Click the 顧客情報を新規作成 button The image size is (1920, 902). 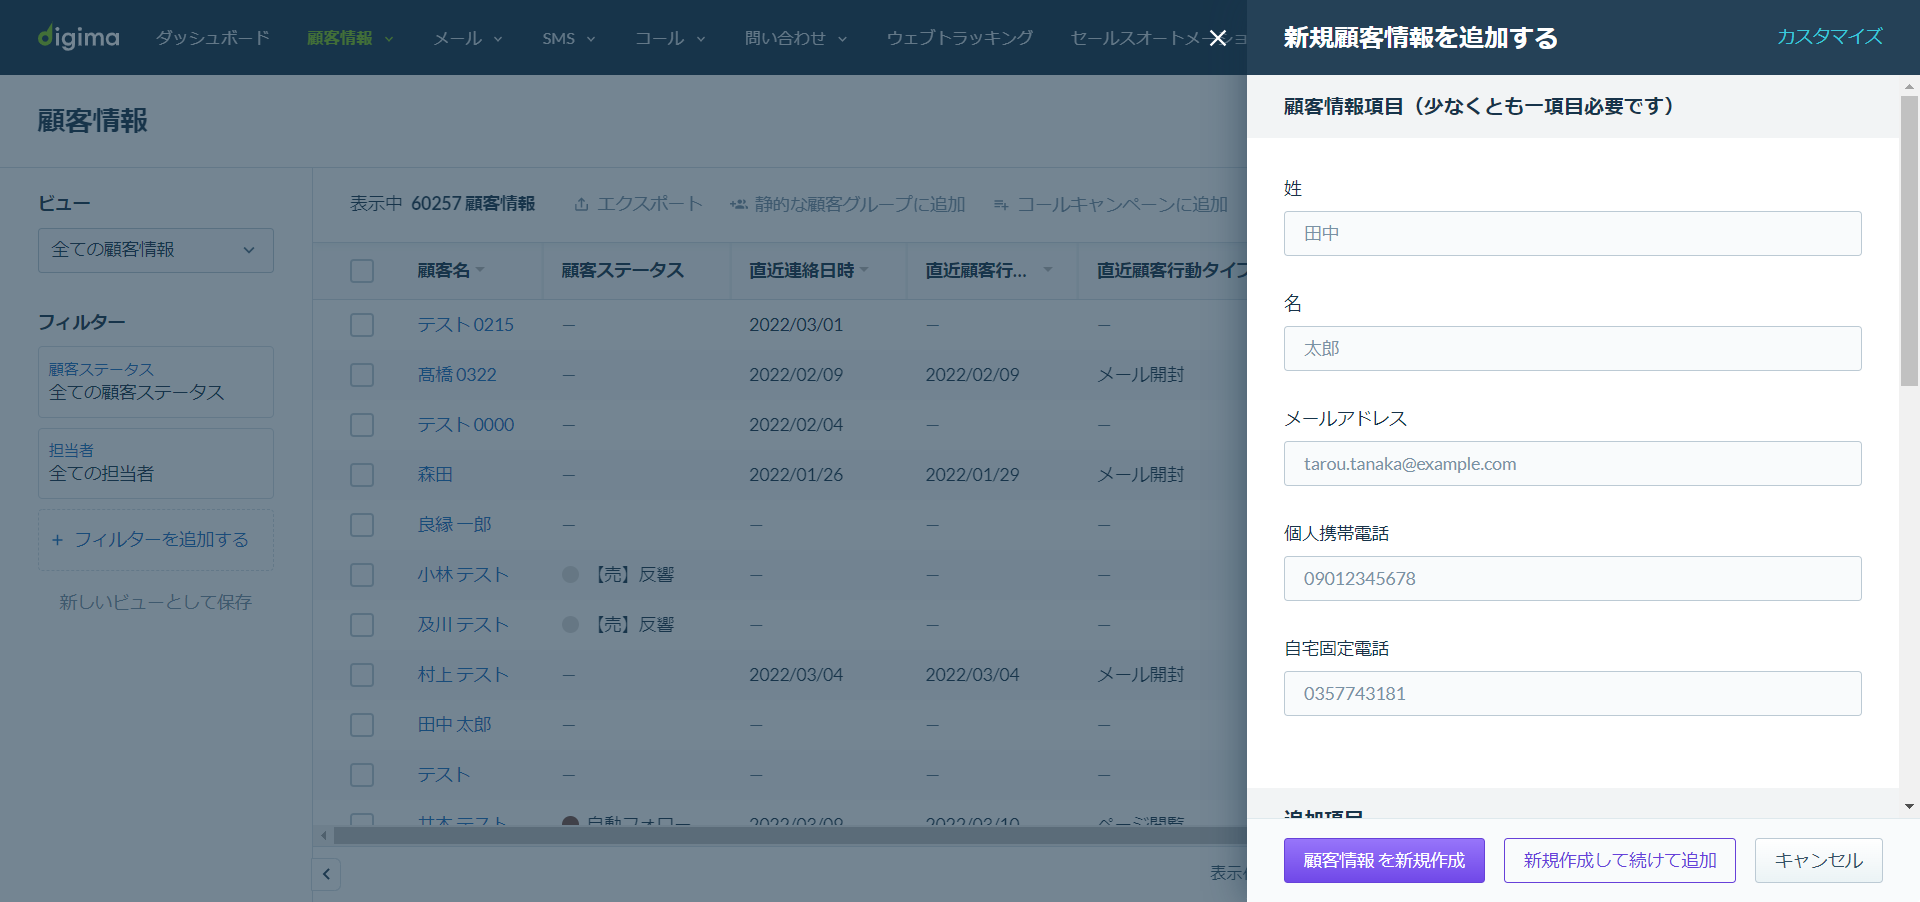pyautogui.click(x=1384, y=860)
